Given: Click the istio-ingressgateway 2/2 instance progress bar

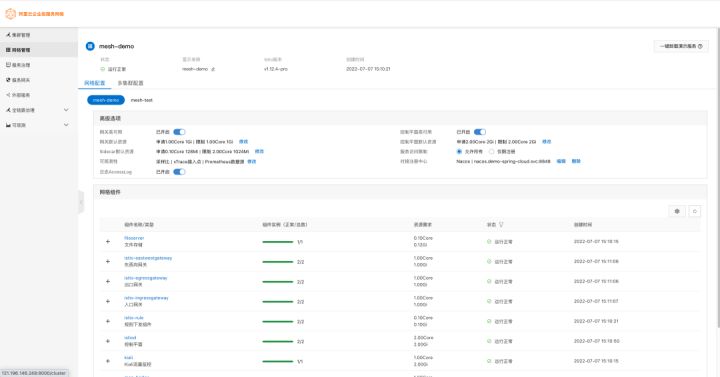Looking at the screenshot, I should pyautogui.click(x=278, y=302).
